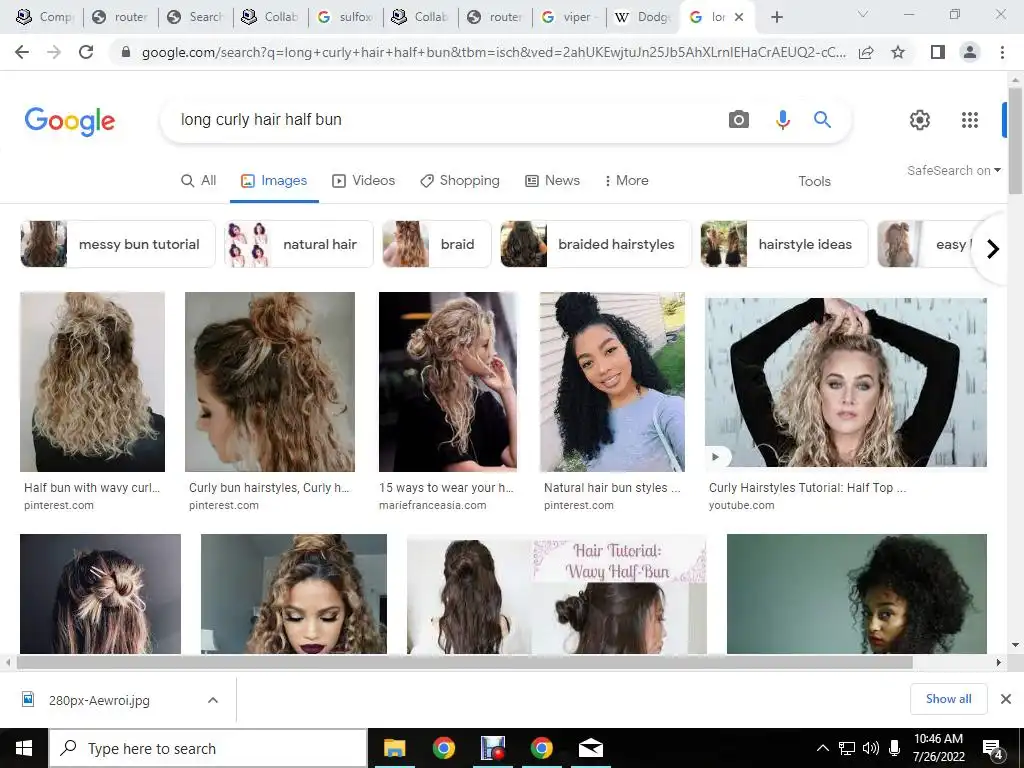Select natural hair suggestion chip
This screenshot has height=768, width=1024.
[x=299, y=244]
